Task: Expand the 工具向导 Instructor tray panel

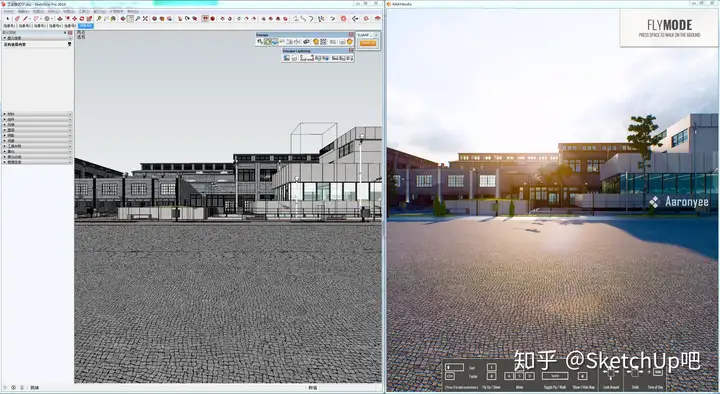Action: coord(37,146)
